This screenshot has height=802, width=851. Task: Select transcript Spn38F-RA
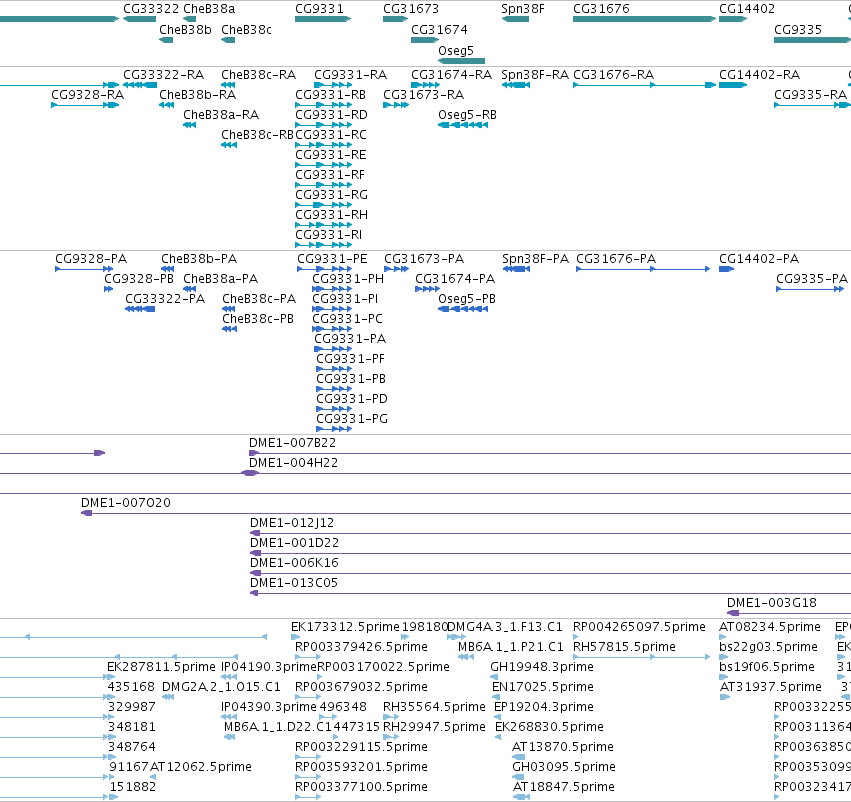pos(535,74)
